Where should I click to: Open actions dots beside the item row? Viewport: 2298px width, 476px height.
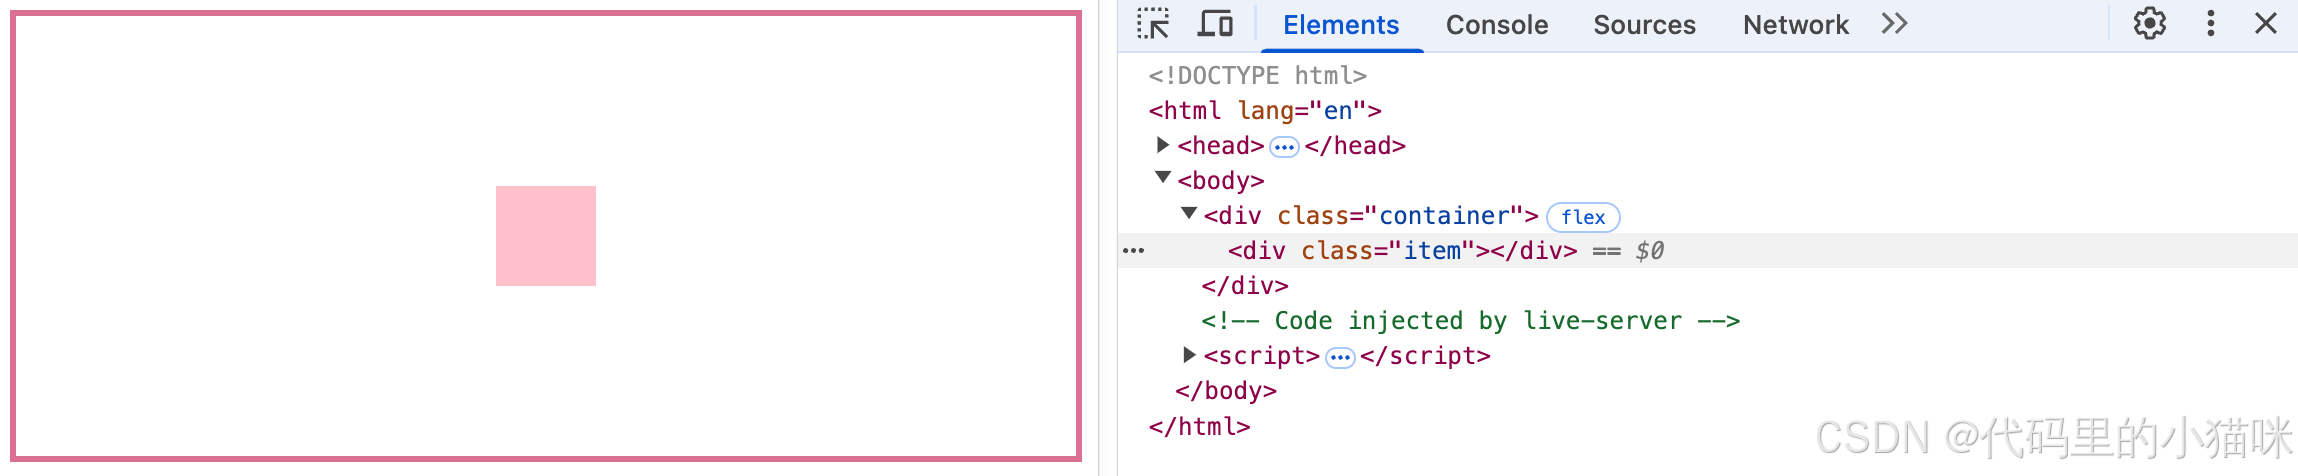(x=1133, y=251)
